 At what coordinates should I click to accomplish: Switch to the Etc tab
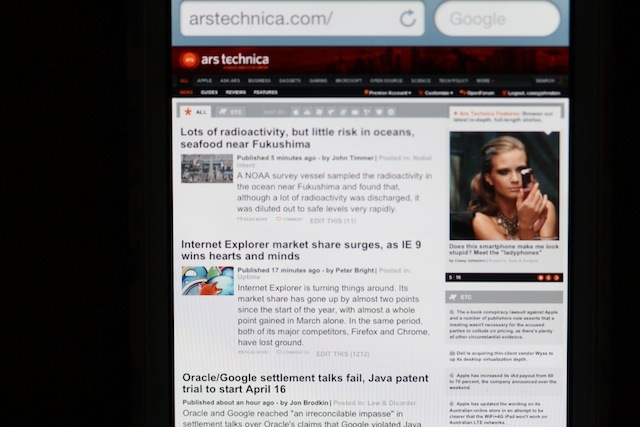pyautogui.click(x=231, y=112)
